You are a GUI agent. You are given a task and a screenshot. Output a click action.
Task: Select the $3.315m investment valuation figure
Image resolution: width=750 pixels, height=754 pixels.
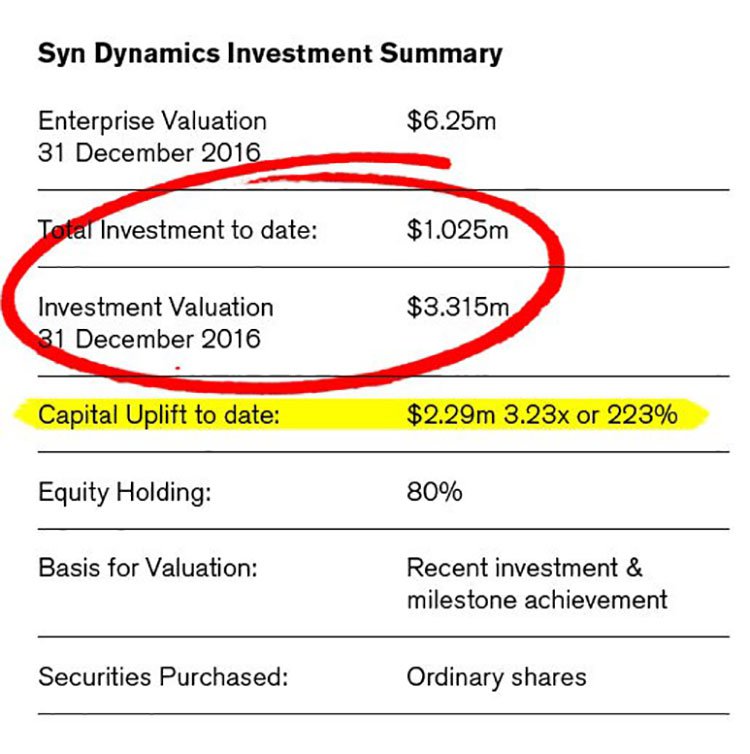point(458,307)
